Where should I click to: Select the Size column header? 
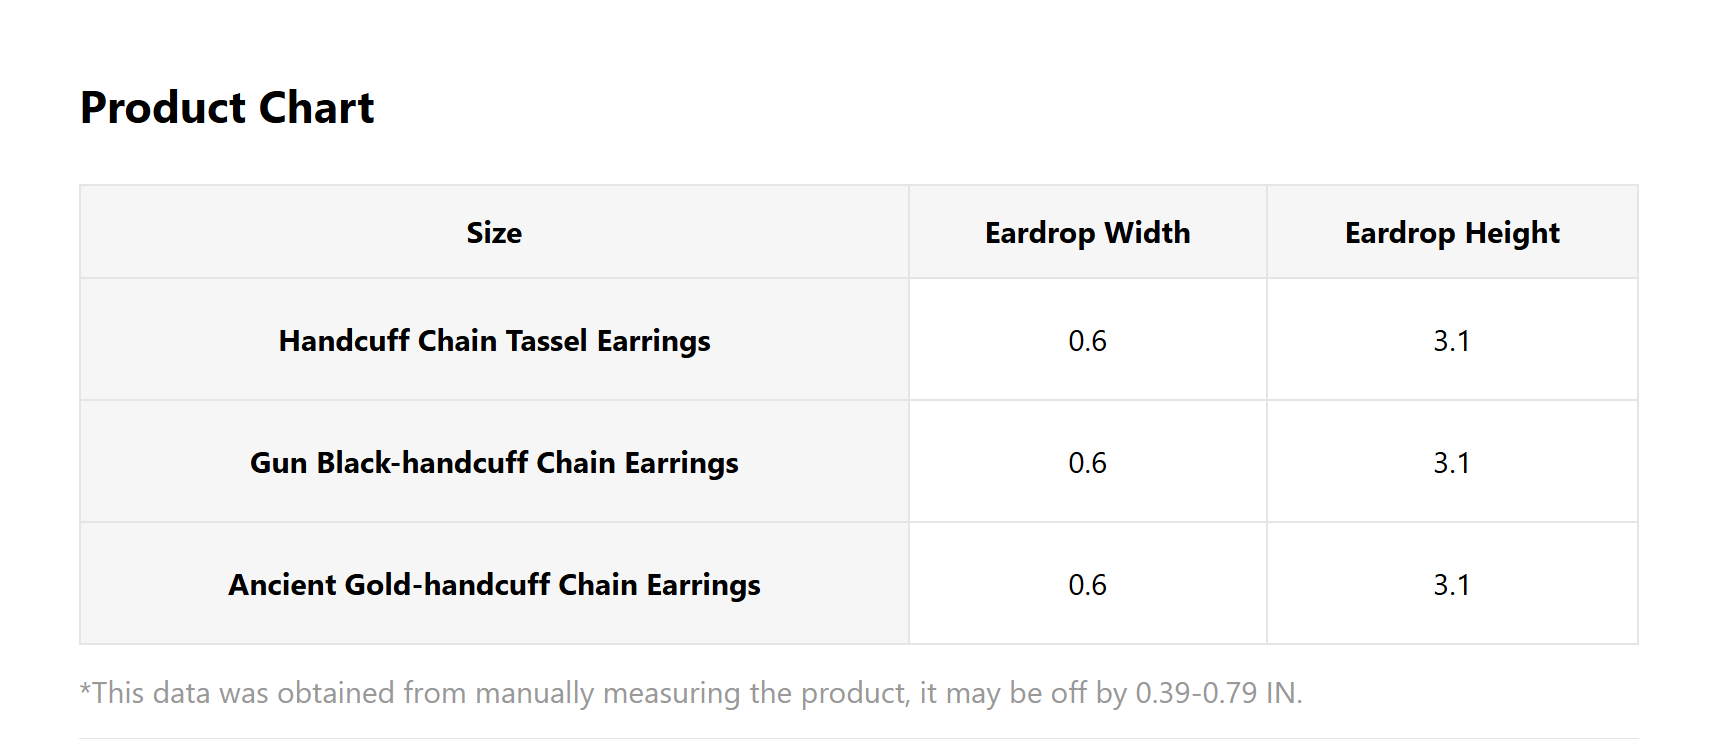pyautogui.click(x=494, y=233)
